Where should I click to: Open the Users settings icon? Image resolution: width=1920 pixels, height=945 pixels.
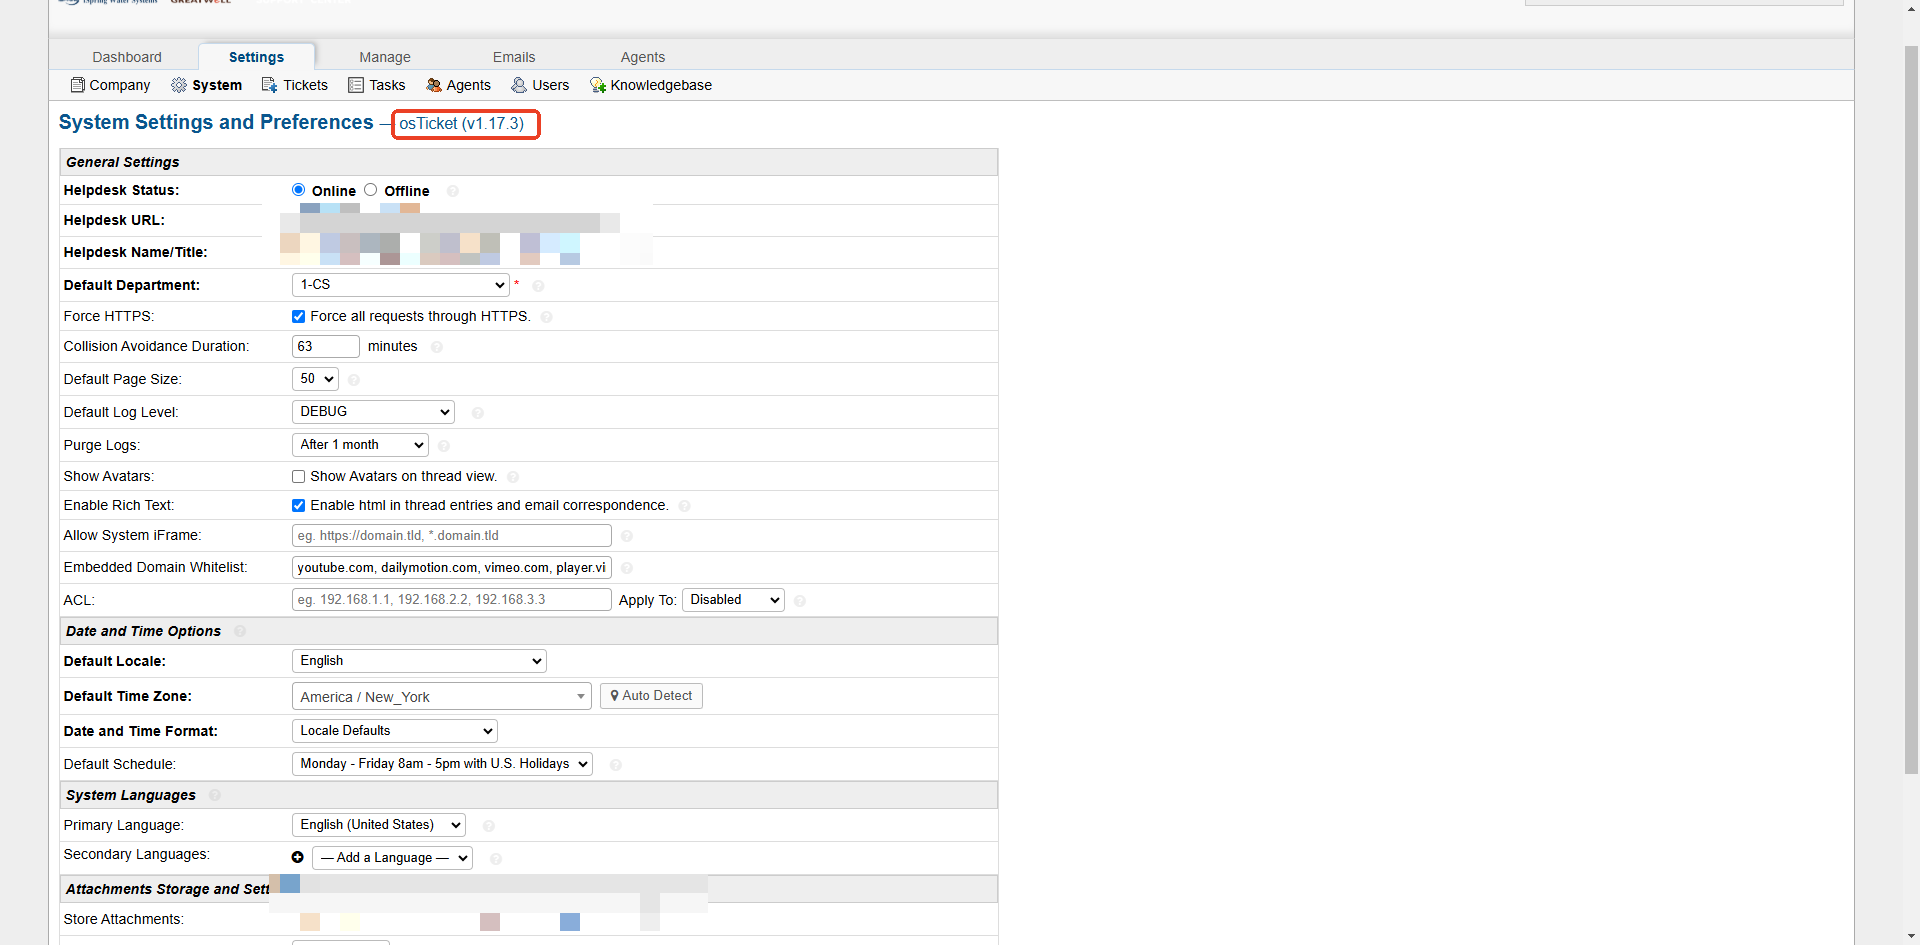coord(519,85)
